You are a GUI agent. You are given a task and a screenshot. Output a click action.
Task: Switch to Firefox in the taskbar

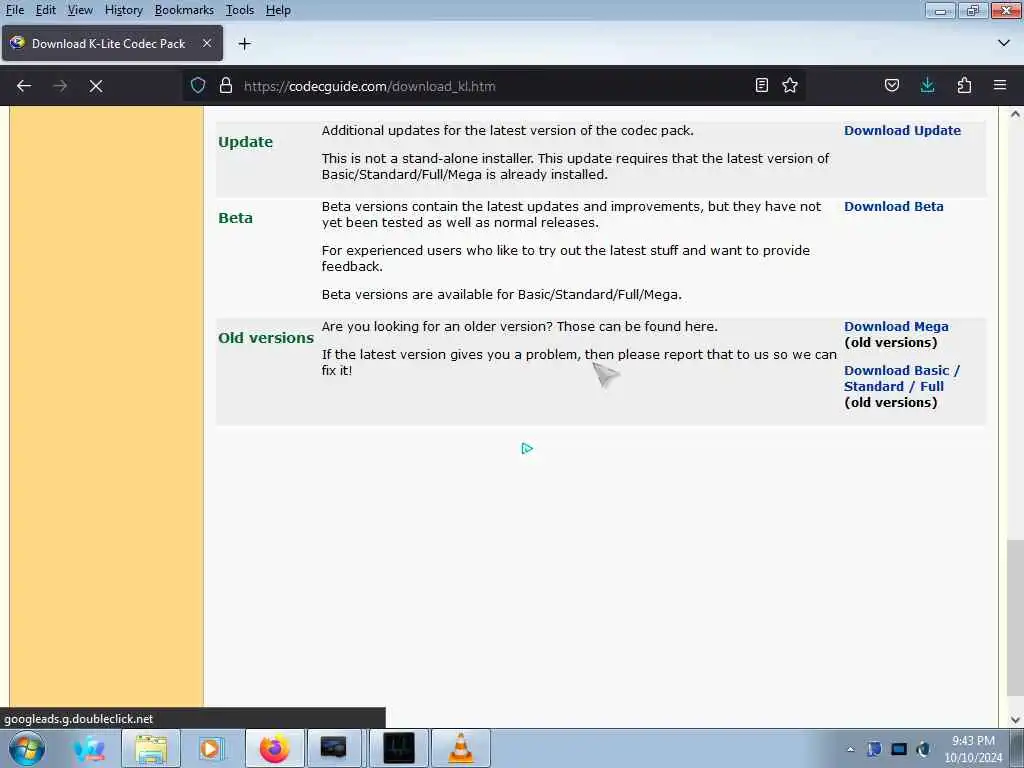(x=274, y=748)
